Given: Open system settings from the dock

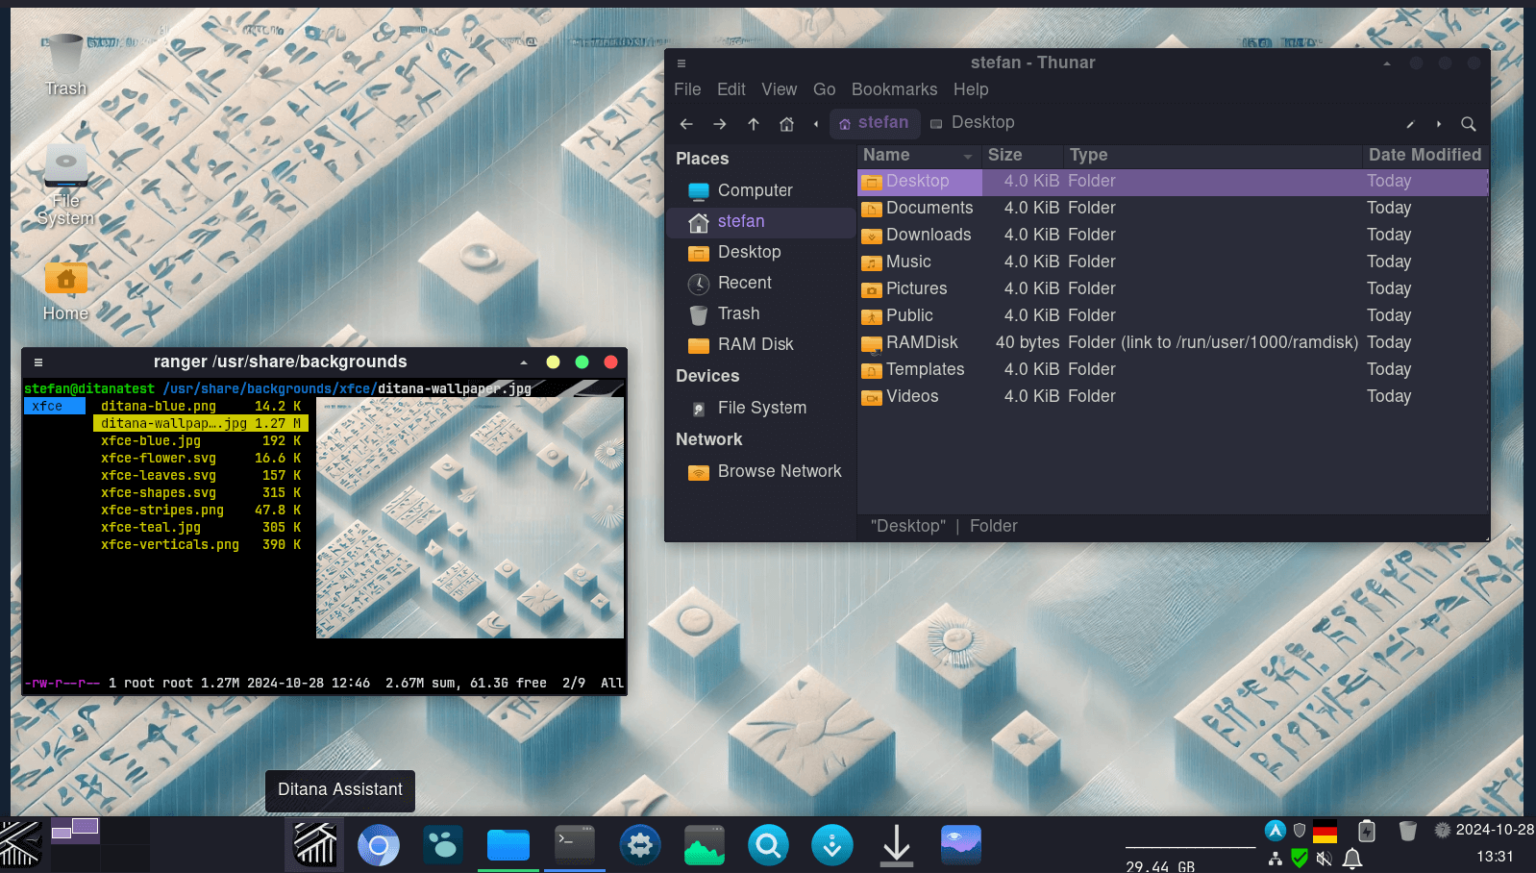Looking at the screenshot, I should [640, 845].
